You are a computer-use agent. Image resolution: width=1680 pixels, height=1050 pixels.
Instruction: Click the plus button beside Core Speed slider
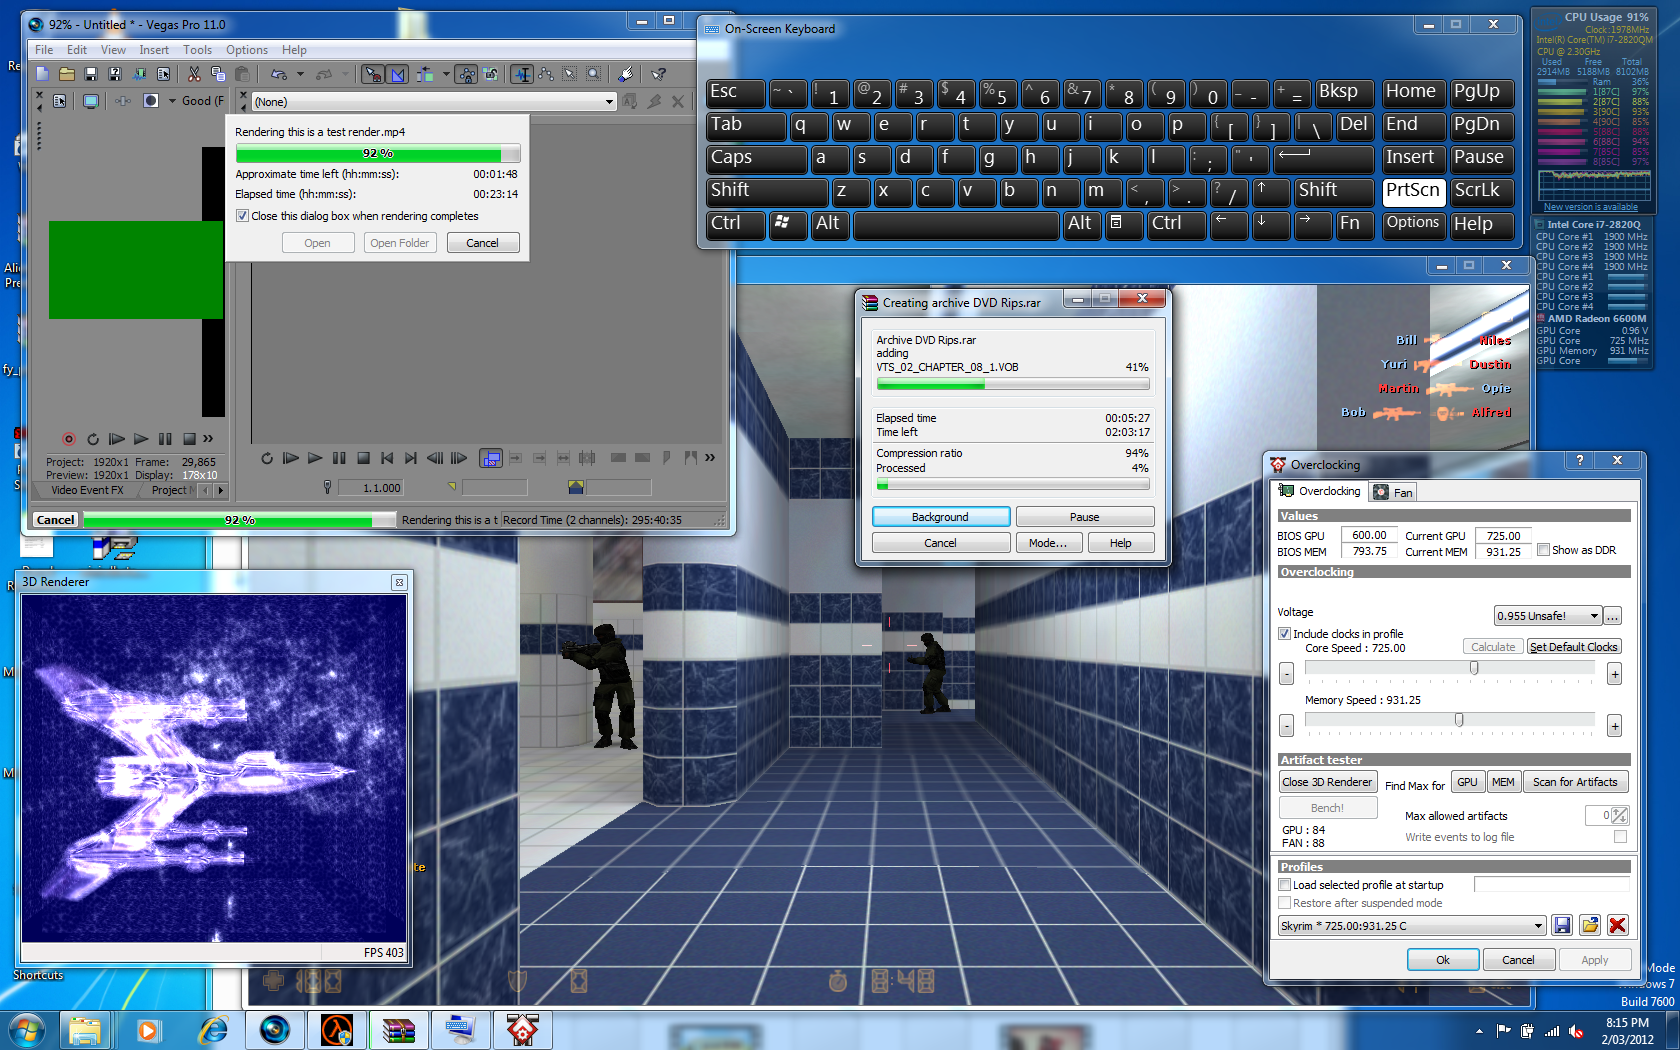[x=1614, y=674]
